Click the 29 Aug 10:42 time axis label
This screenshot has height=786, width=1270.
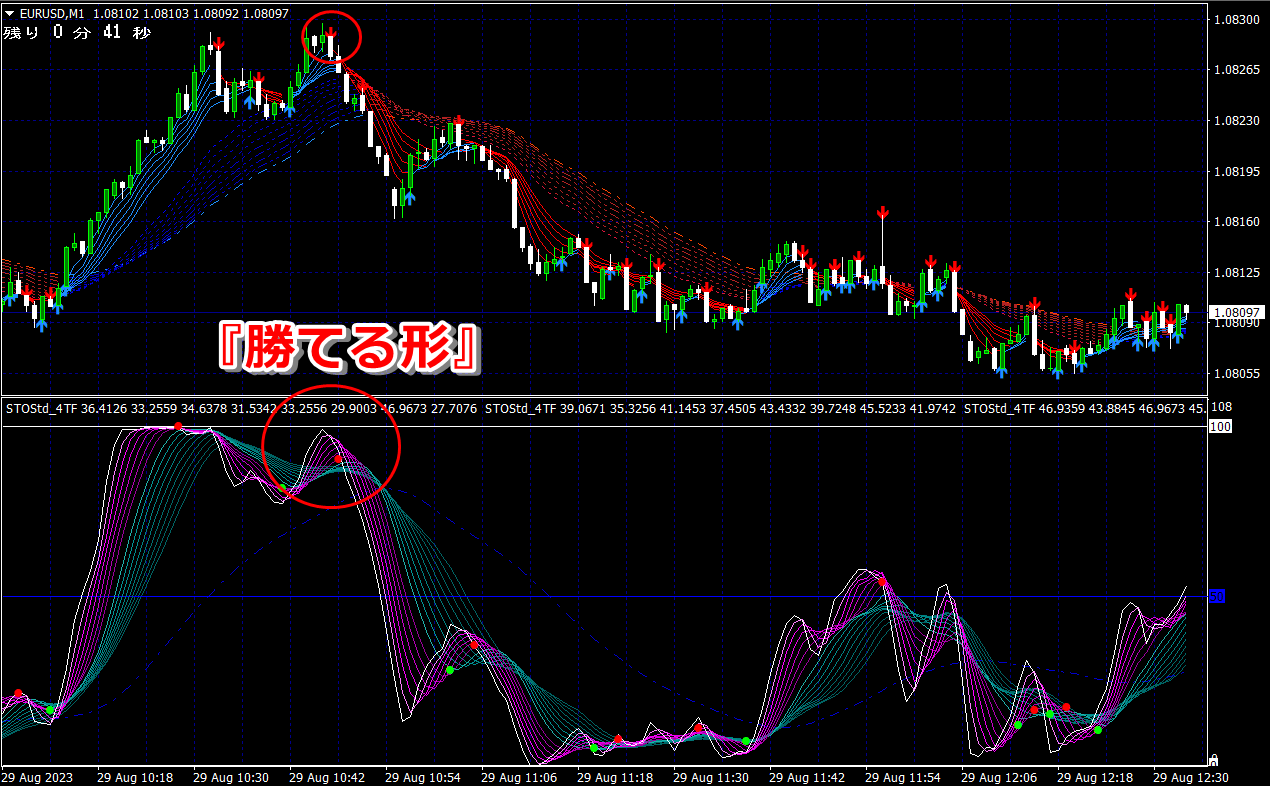point(328,777)
